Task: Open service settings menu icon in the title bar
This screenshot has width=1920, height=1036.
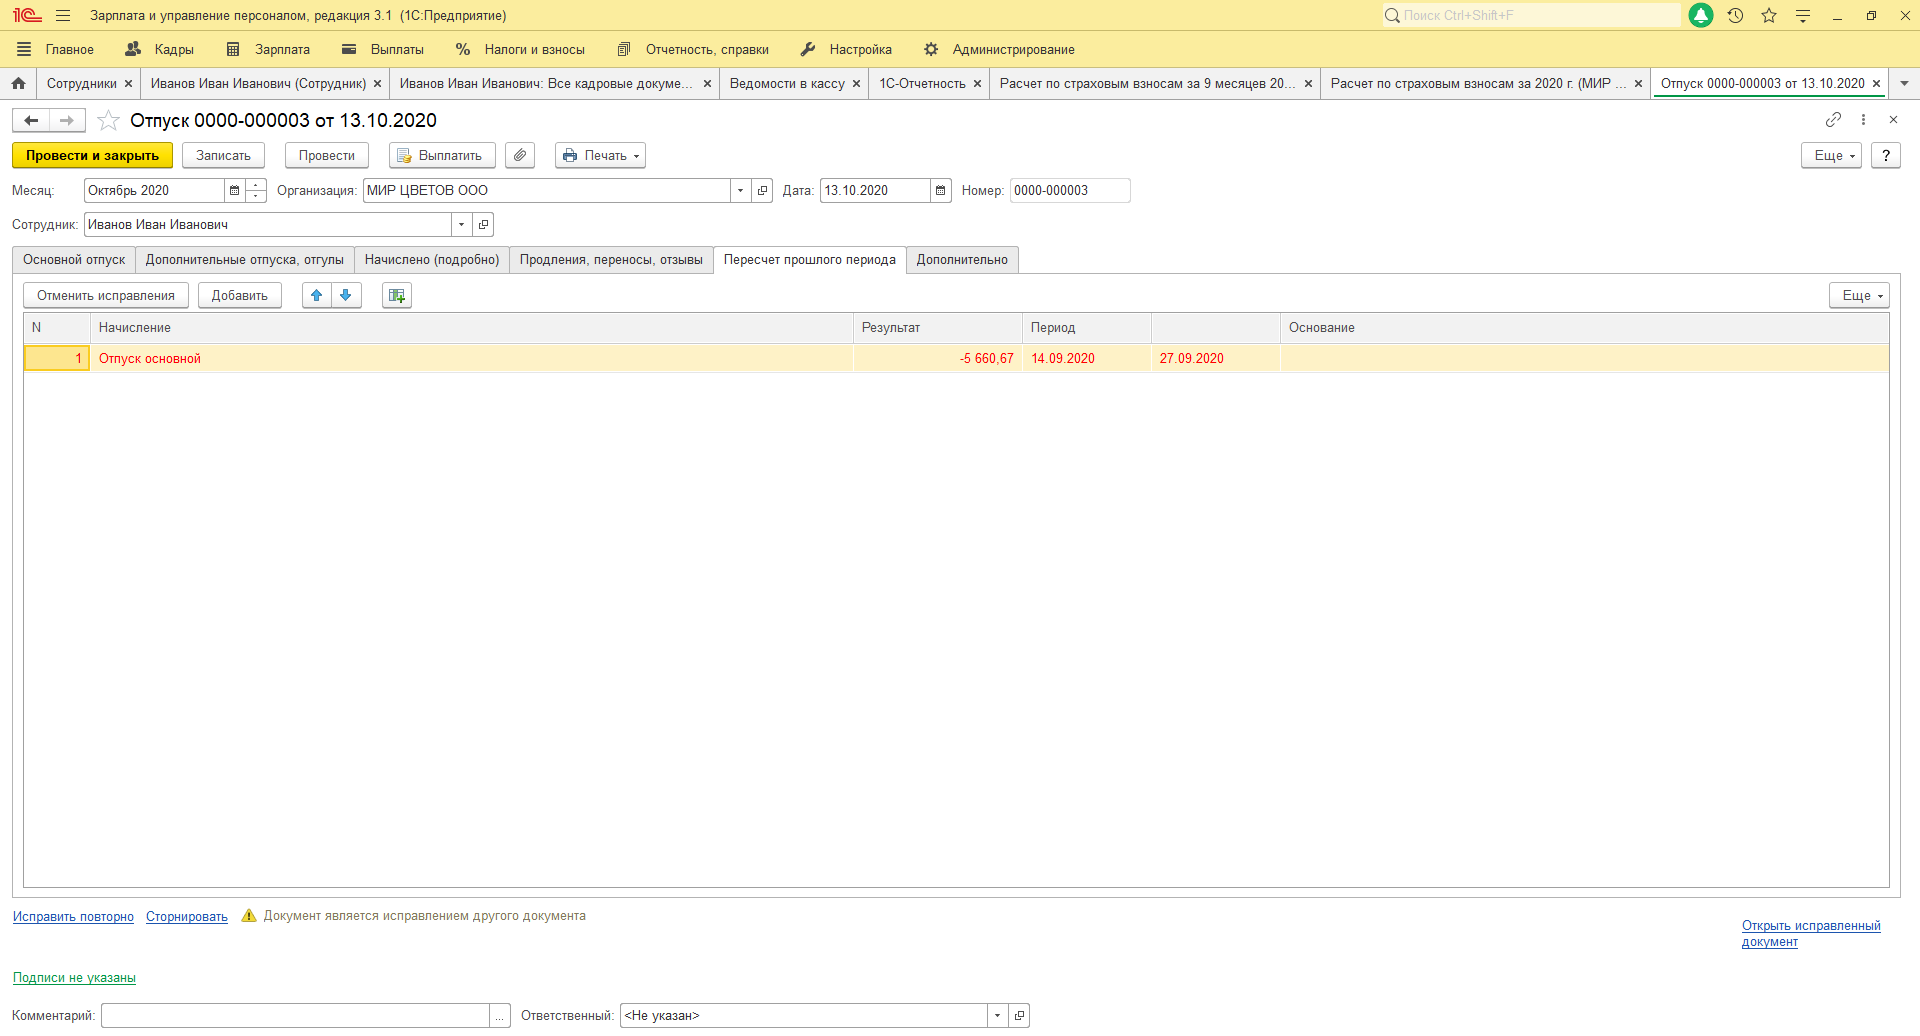Action: [x=1803, y=15]
